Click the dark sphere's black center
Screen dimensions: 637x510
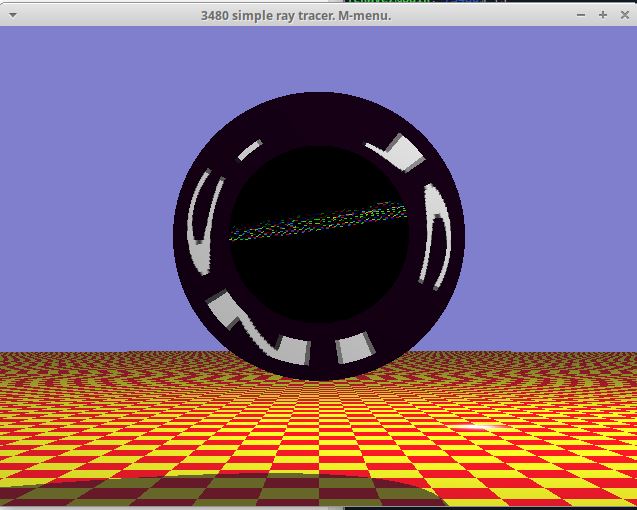319,235
